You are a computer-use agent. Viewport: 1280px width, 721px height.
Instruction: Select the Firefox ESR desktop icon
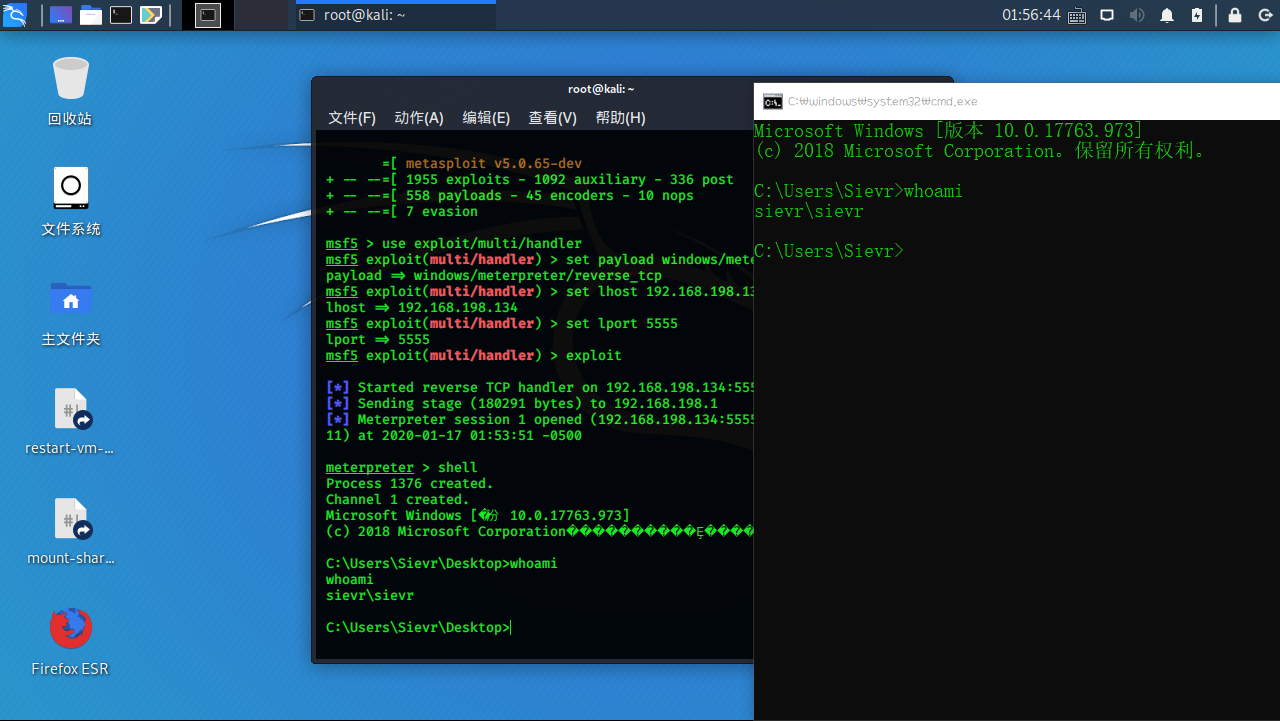pos(70,641)
